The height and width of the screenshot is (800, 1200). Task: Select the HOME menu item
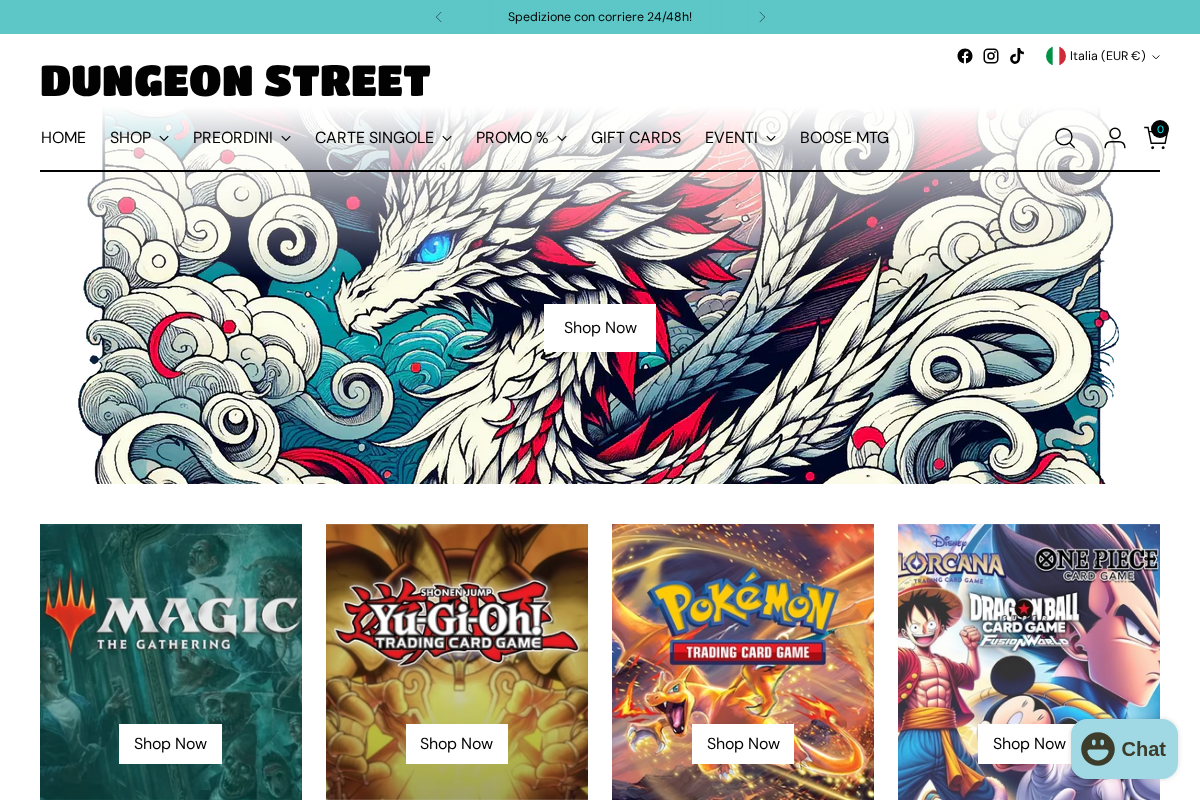(63, 138)
